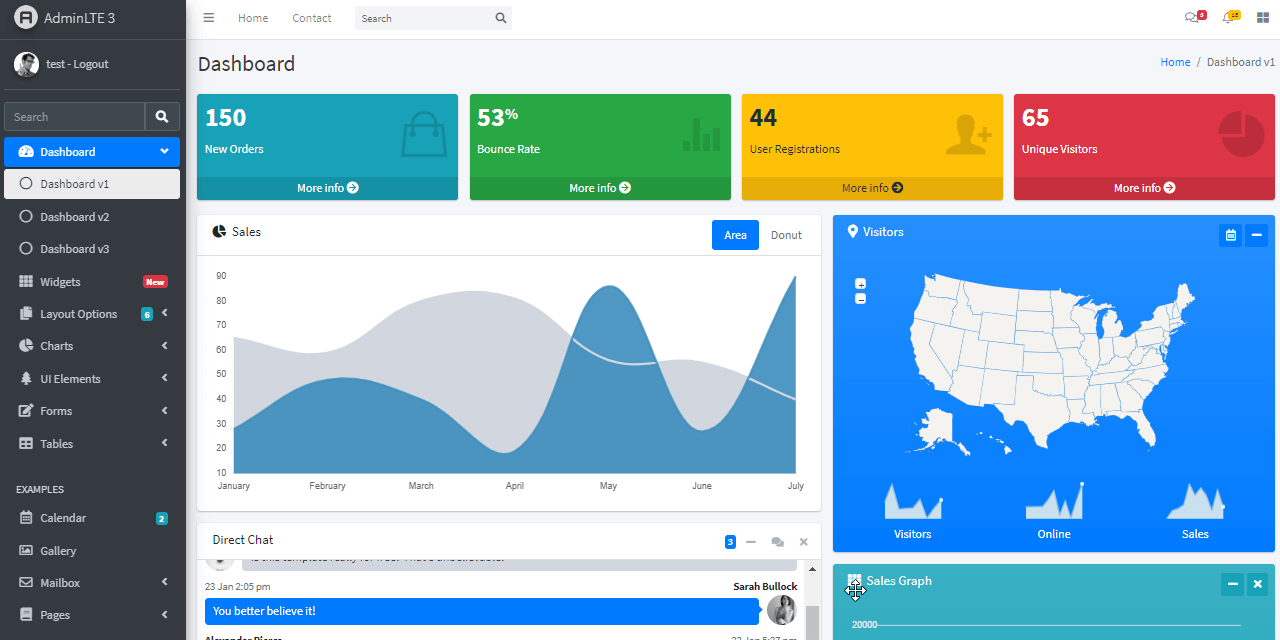
Task: Open the Contact menu item
Action: coord(311,17)
